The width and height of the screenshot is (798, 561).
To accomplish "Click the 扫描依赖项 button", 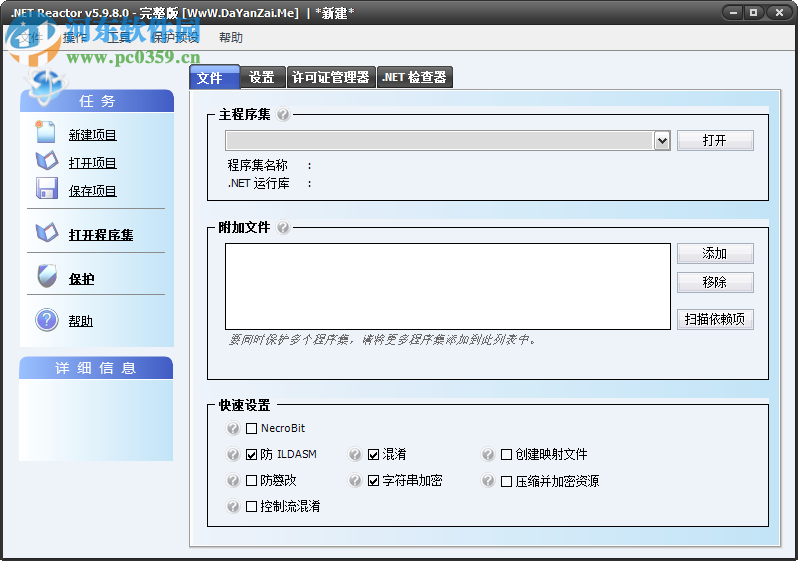I will coord(715,319).
